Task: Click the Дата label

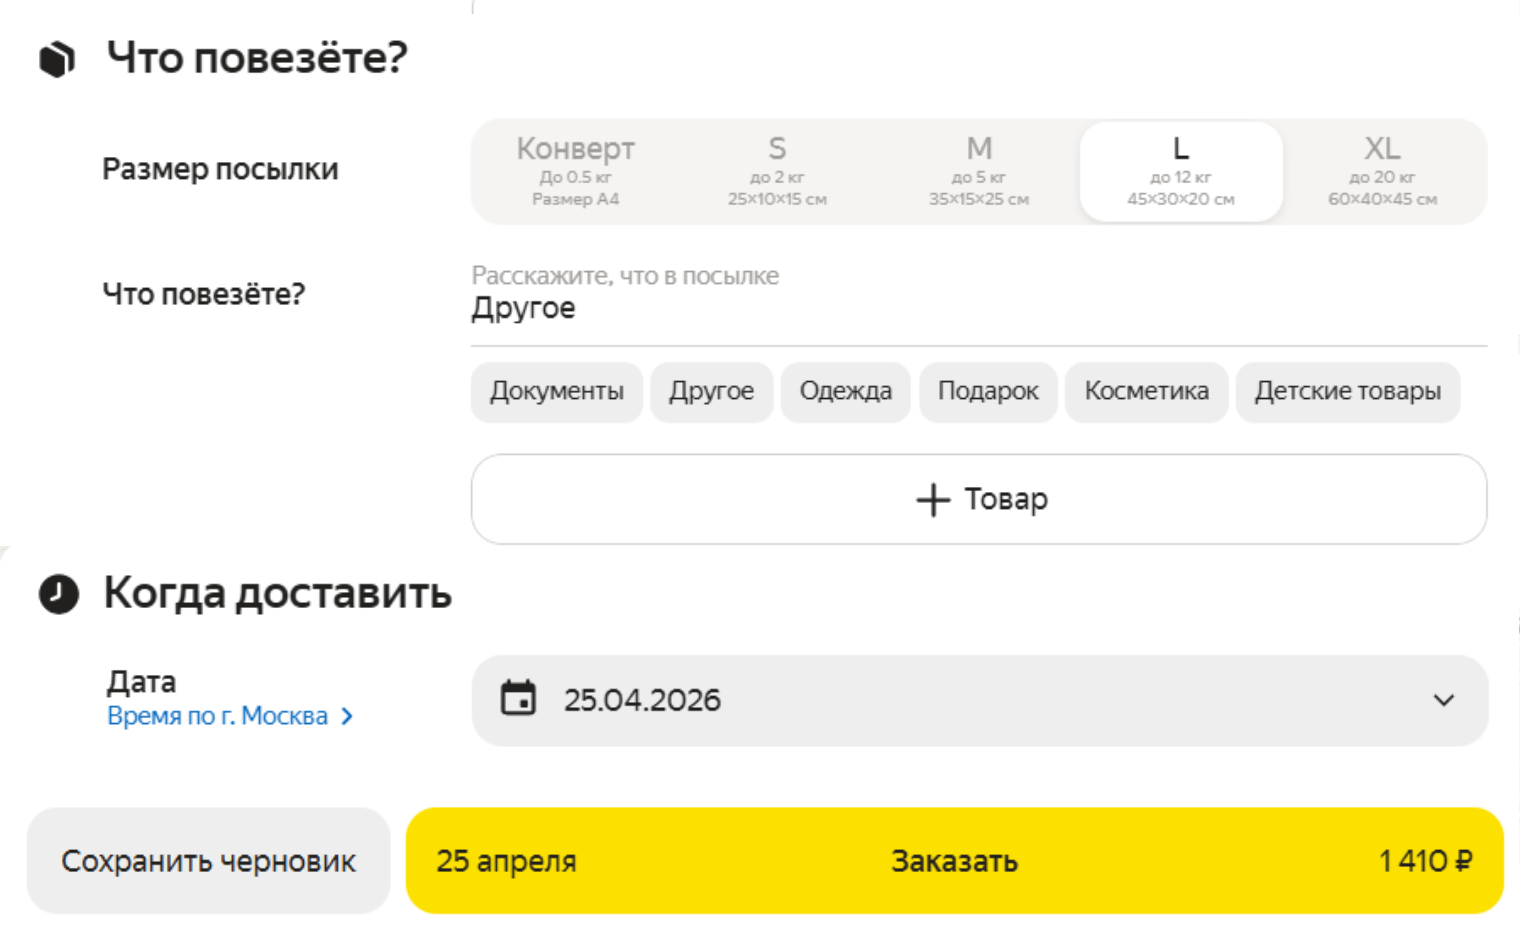Action: [141, 682]
